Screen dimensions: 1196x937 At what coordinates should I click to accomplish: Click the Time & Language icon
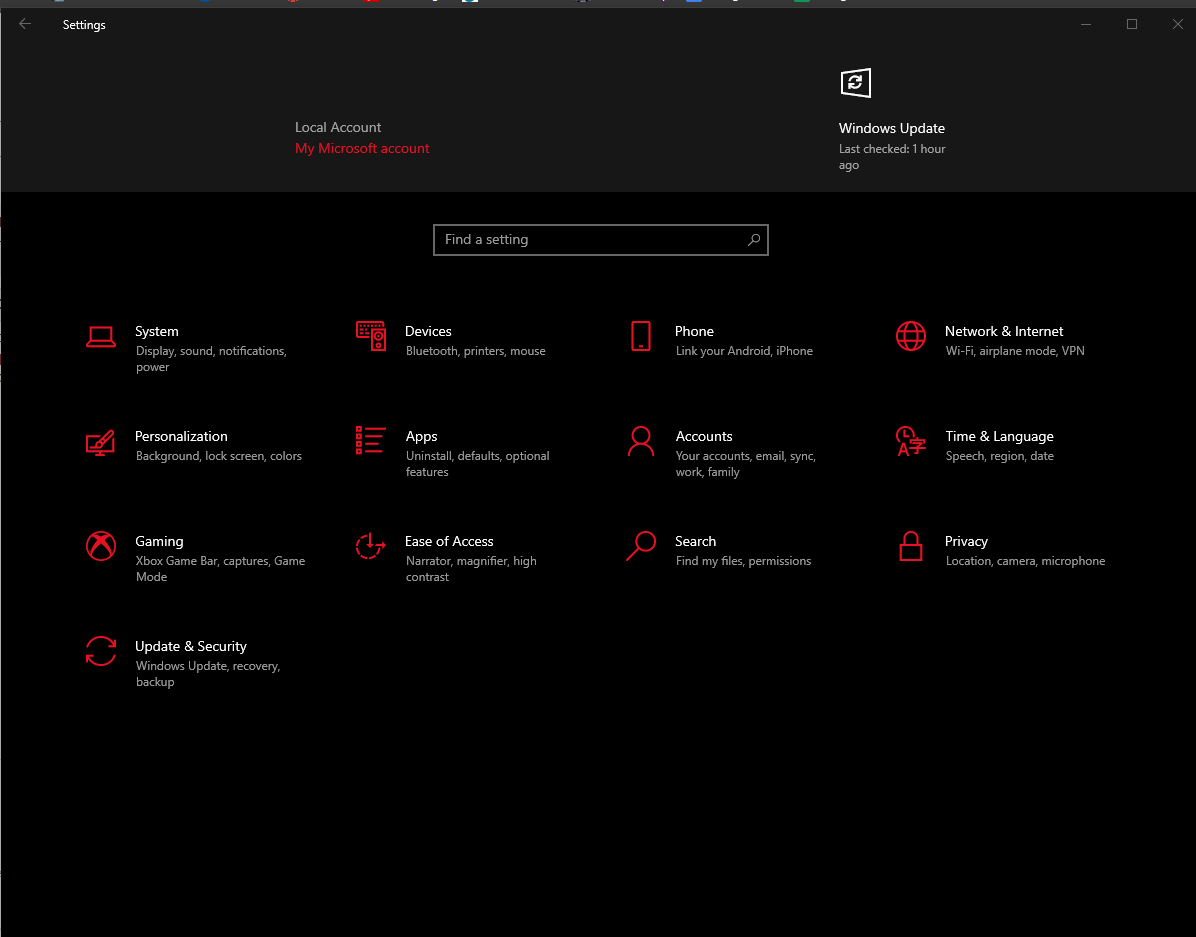coord(911,441)
